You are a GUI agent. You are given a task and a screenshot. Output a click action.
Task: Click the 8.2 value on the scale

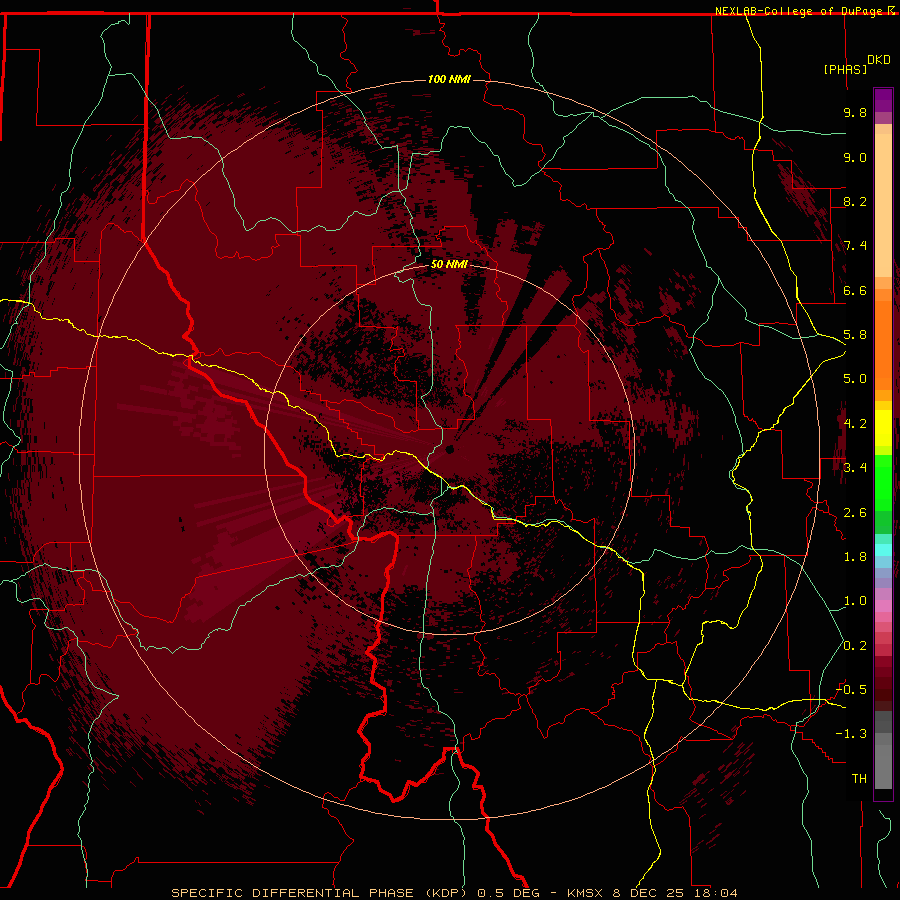pos(855,201)
